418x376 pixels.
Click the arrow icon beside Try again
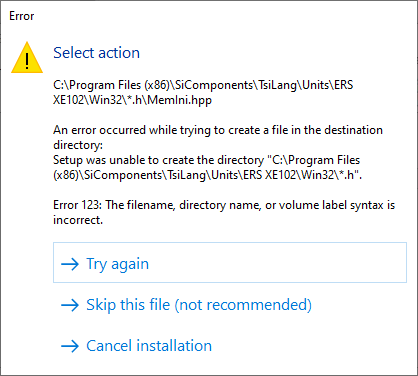(70, 264)
